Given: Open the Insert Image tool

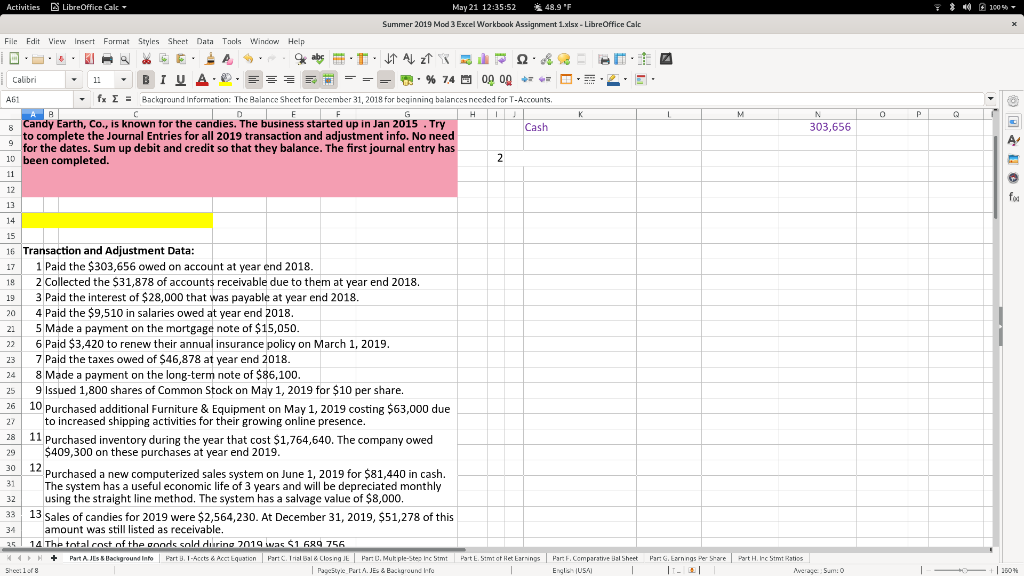Looking at the screenshot, I should pyautogui.click(x=464, y=59).
